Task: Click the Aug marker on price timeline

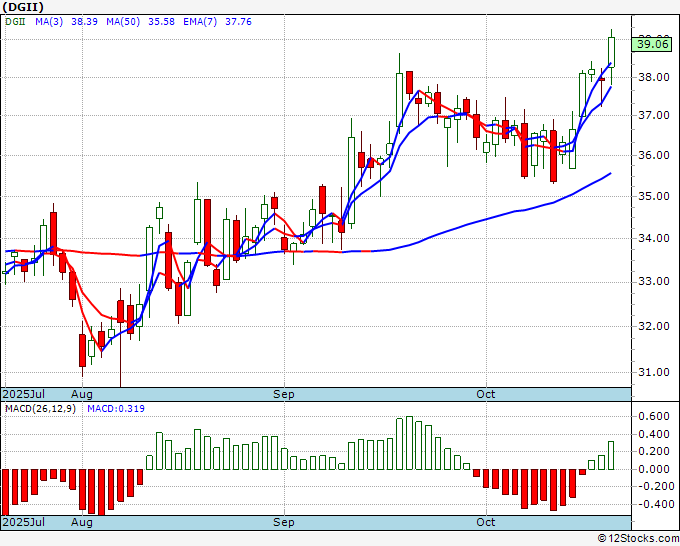Action: [82, 394]
